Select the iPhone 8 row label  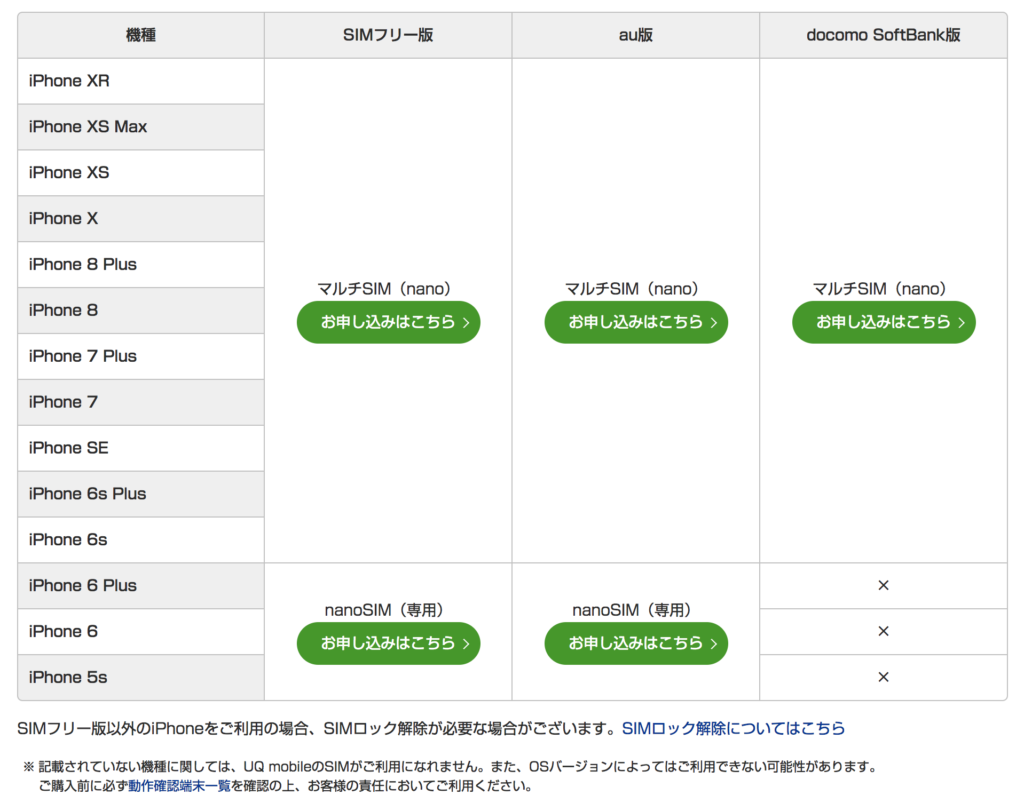[63, 310]
